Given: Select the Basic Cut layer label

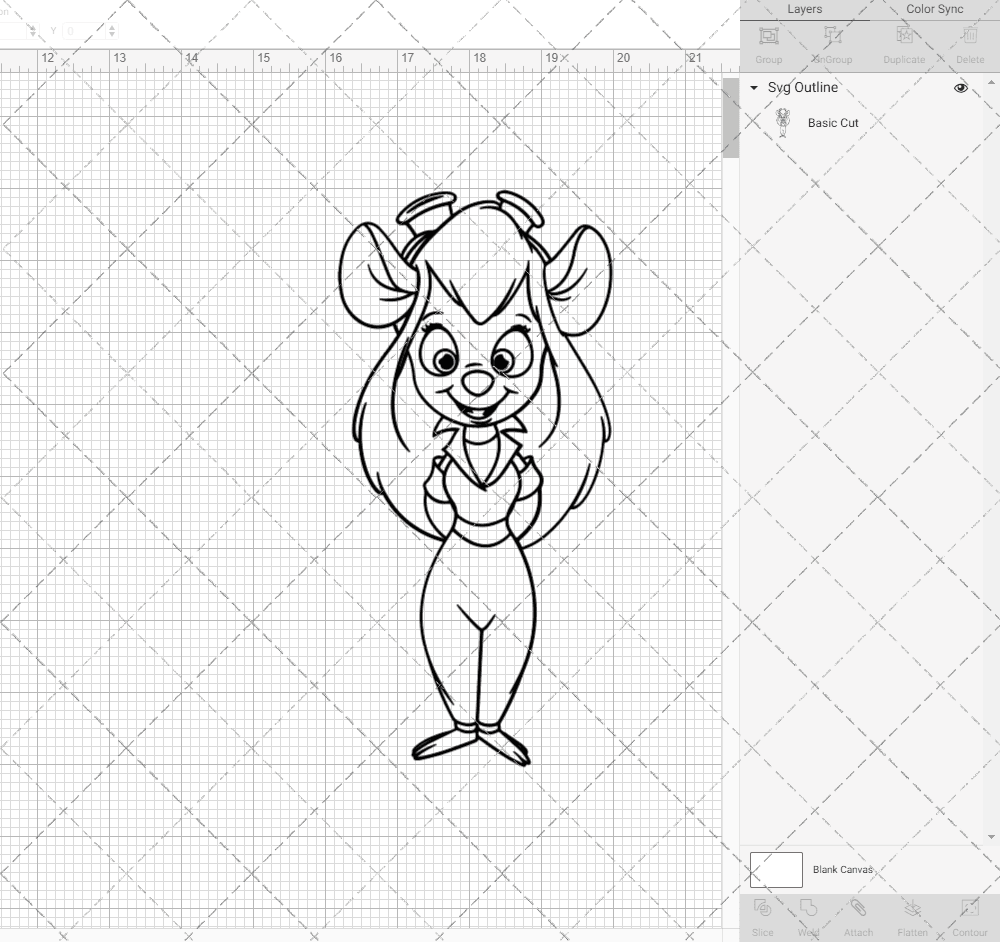Looking at the screenshot, I should point(833,123).
